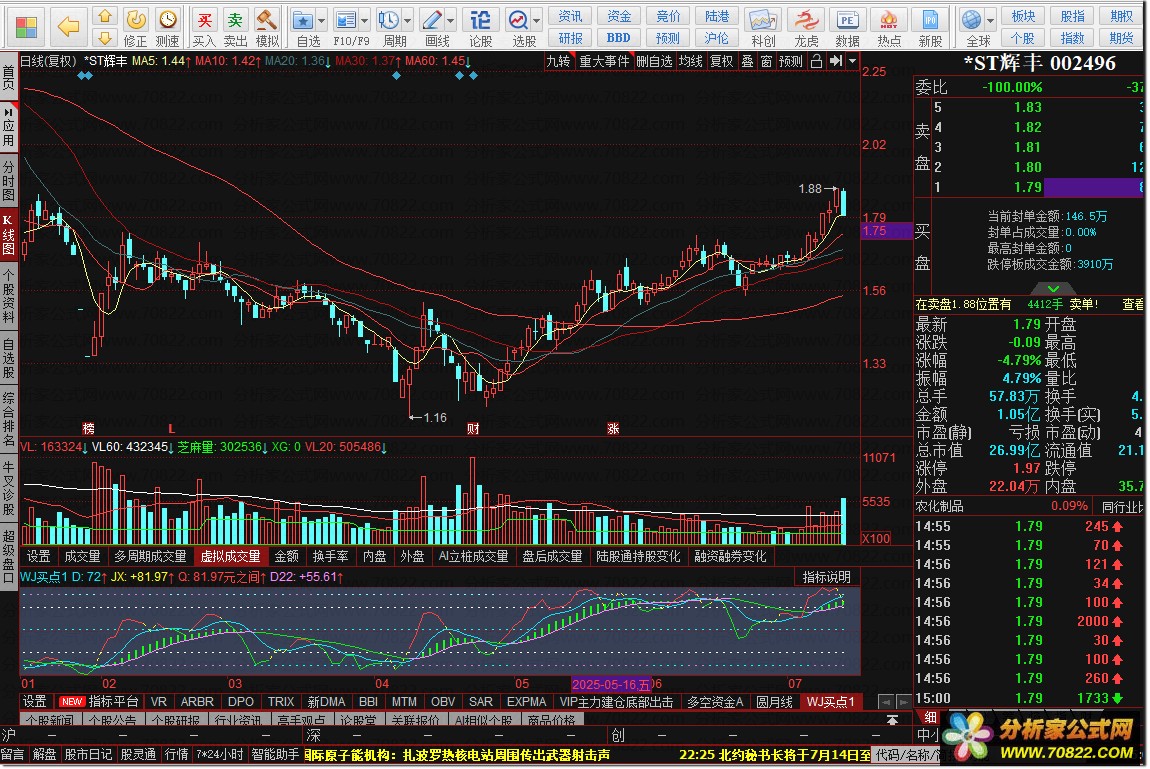Open 指标说明 indicator description

827,578
